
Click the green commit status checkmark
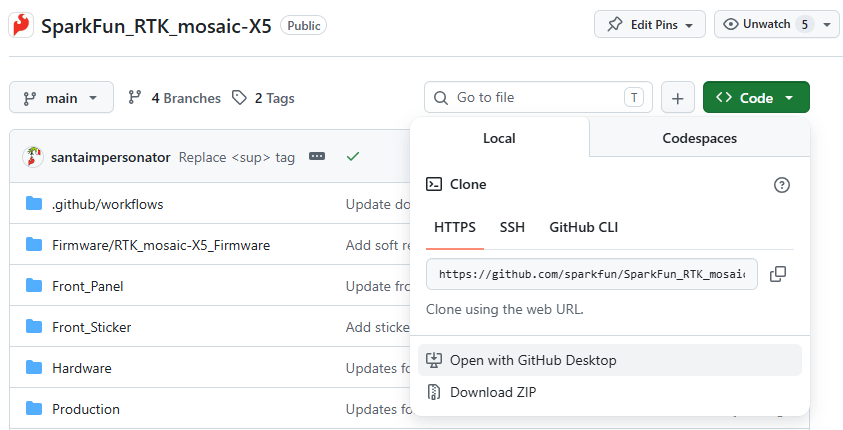(x=353, y=156)
